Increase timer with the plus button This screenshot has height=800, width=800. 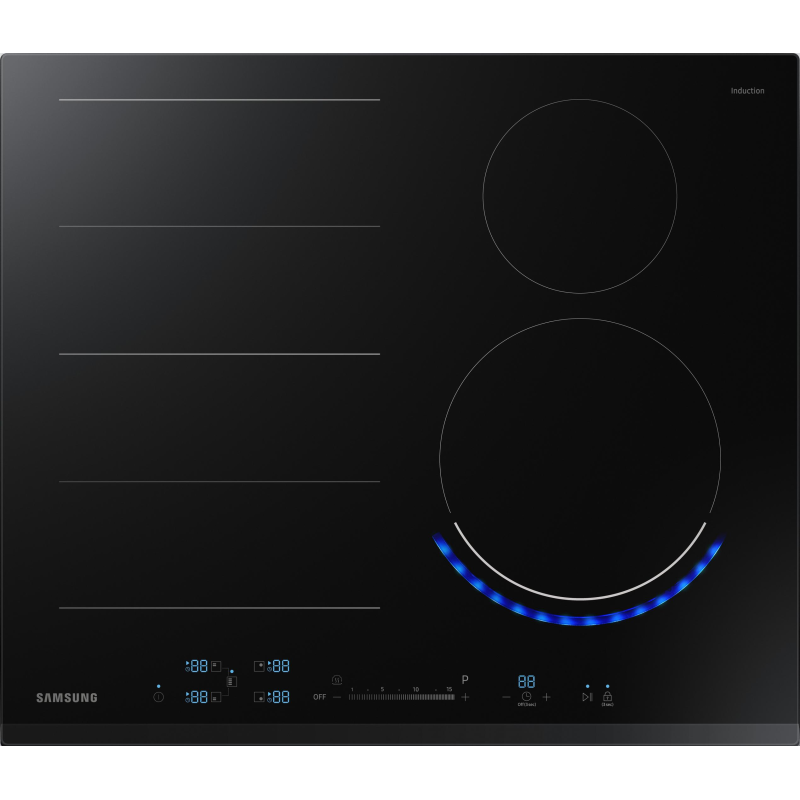546,697
